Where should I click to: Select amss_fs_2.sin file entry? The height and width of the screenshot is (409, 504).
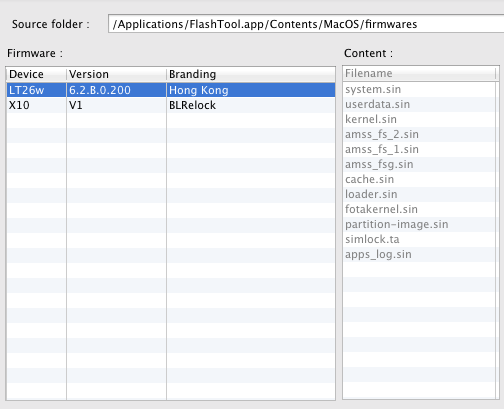[419, 134]
